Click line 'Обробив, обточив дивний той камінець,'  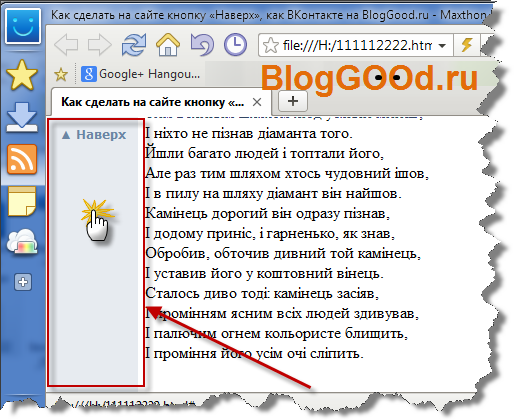click(283, 254)
